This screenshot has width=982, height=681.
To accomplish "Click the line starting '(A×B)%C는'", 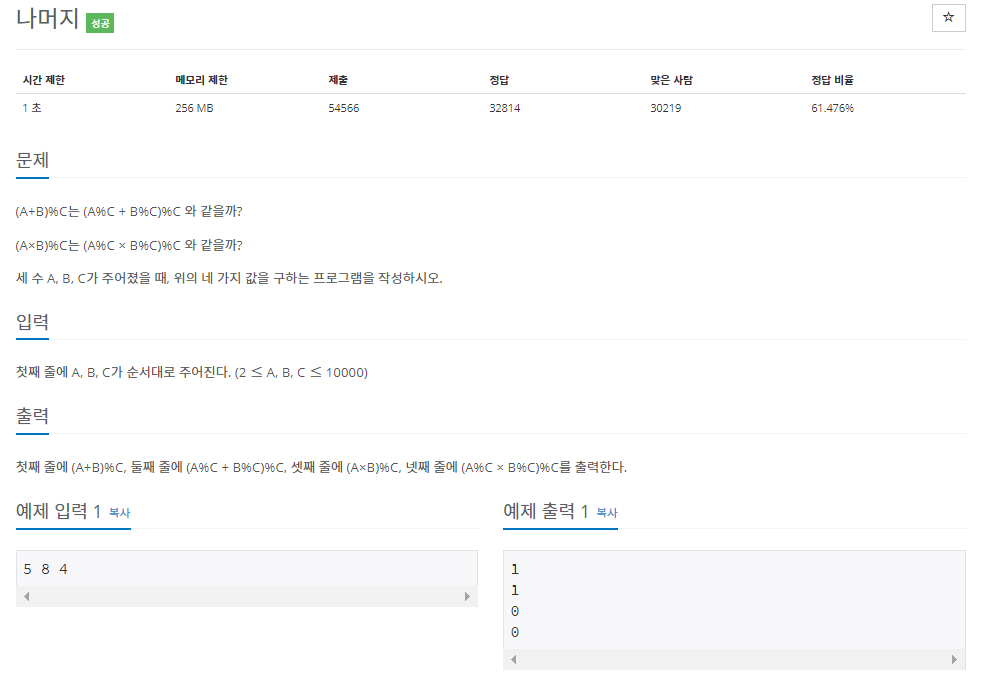I will pyautogui.click(x=129, y=245).
